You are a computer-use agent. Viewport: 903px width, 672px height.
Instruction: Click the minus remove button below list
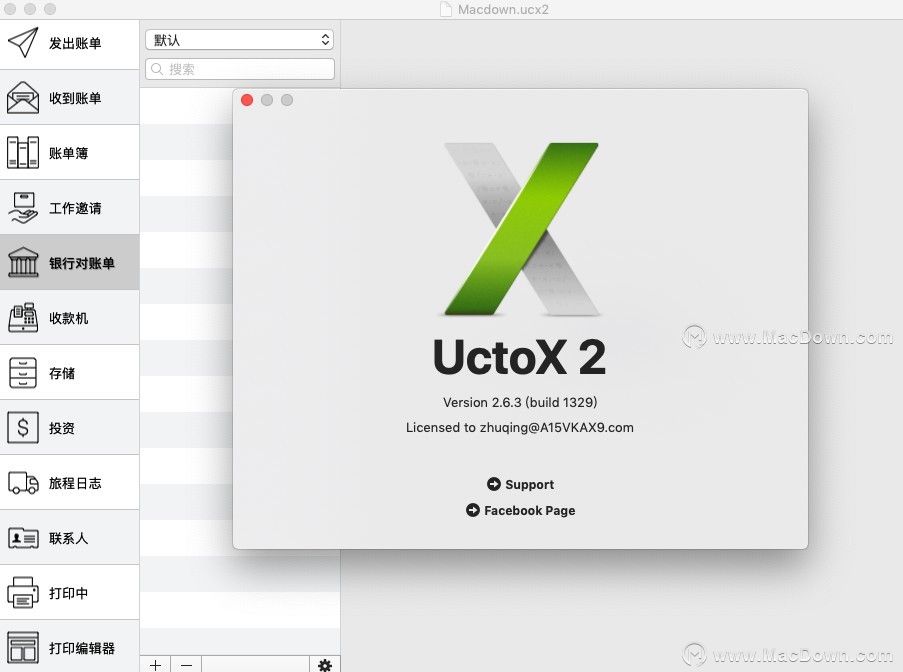[186, 665]
